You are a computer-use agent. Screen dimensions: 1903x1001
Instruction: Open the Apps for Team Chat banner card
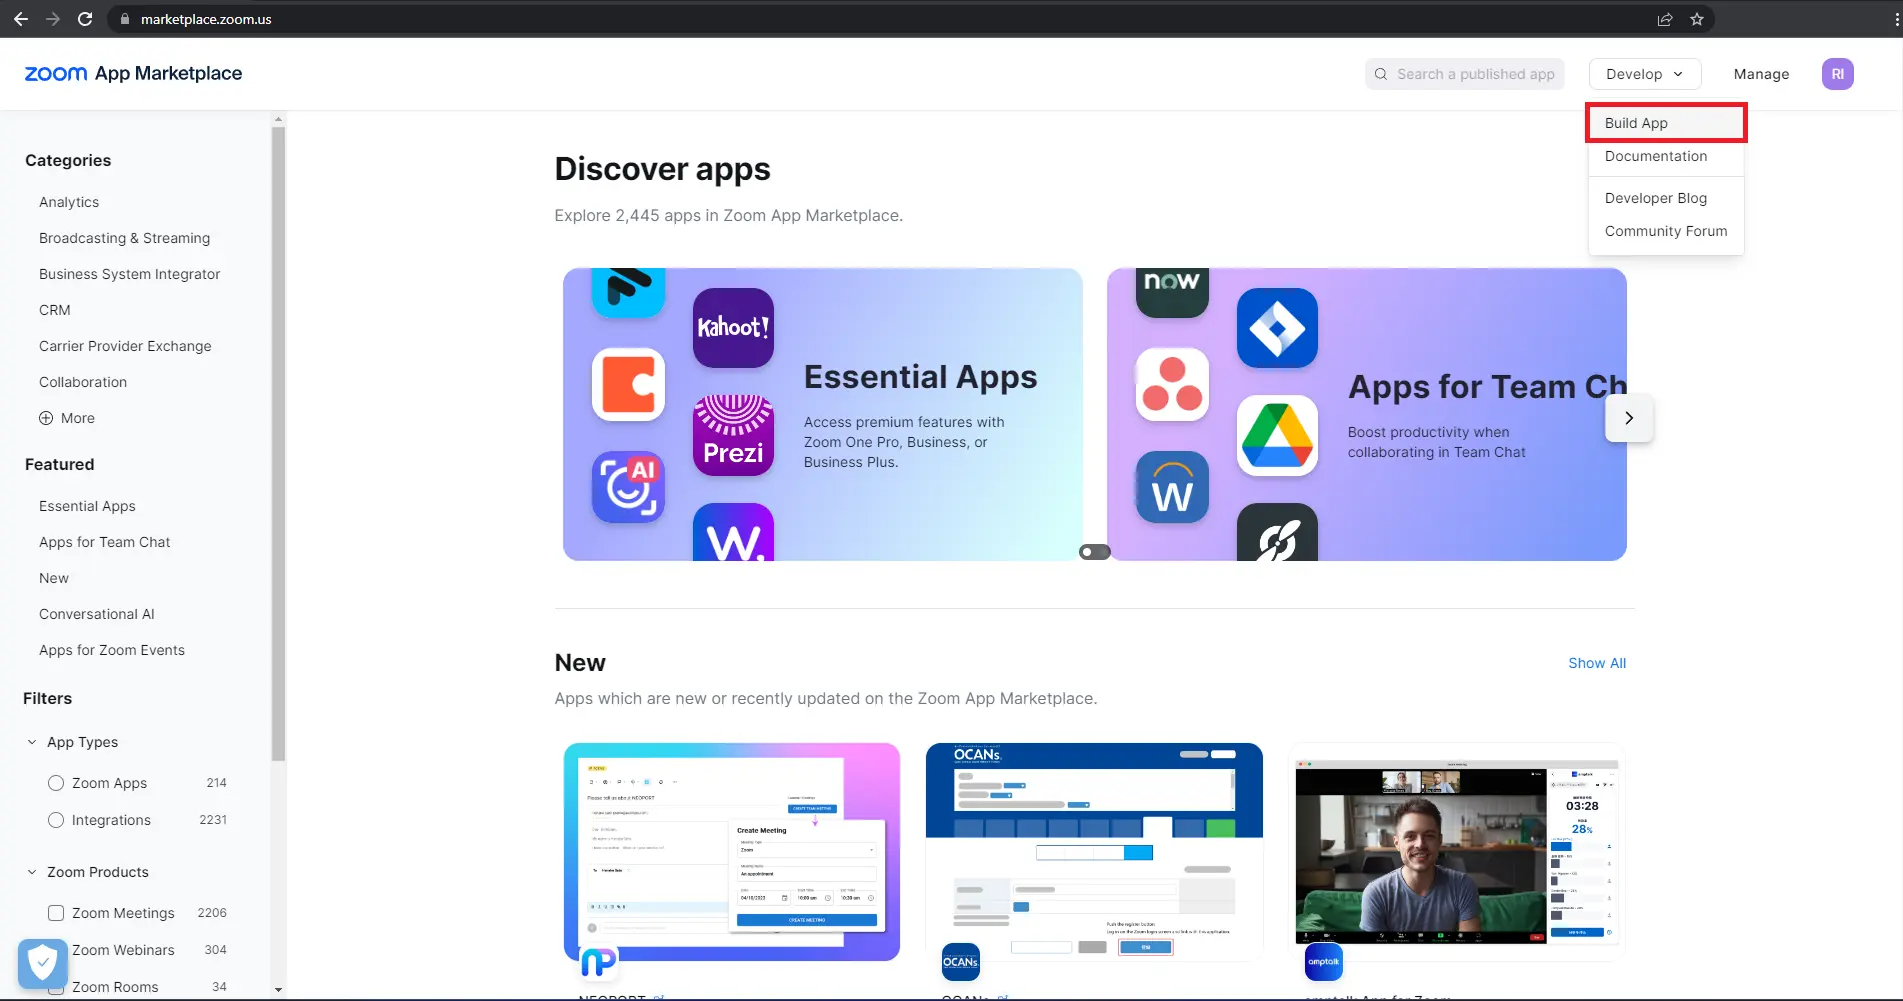(1367, 414)
